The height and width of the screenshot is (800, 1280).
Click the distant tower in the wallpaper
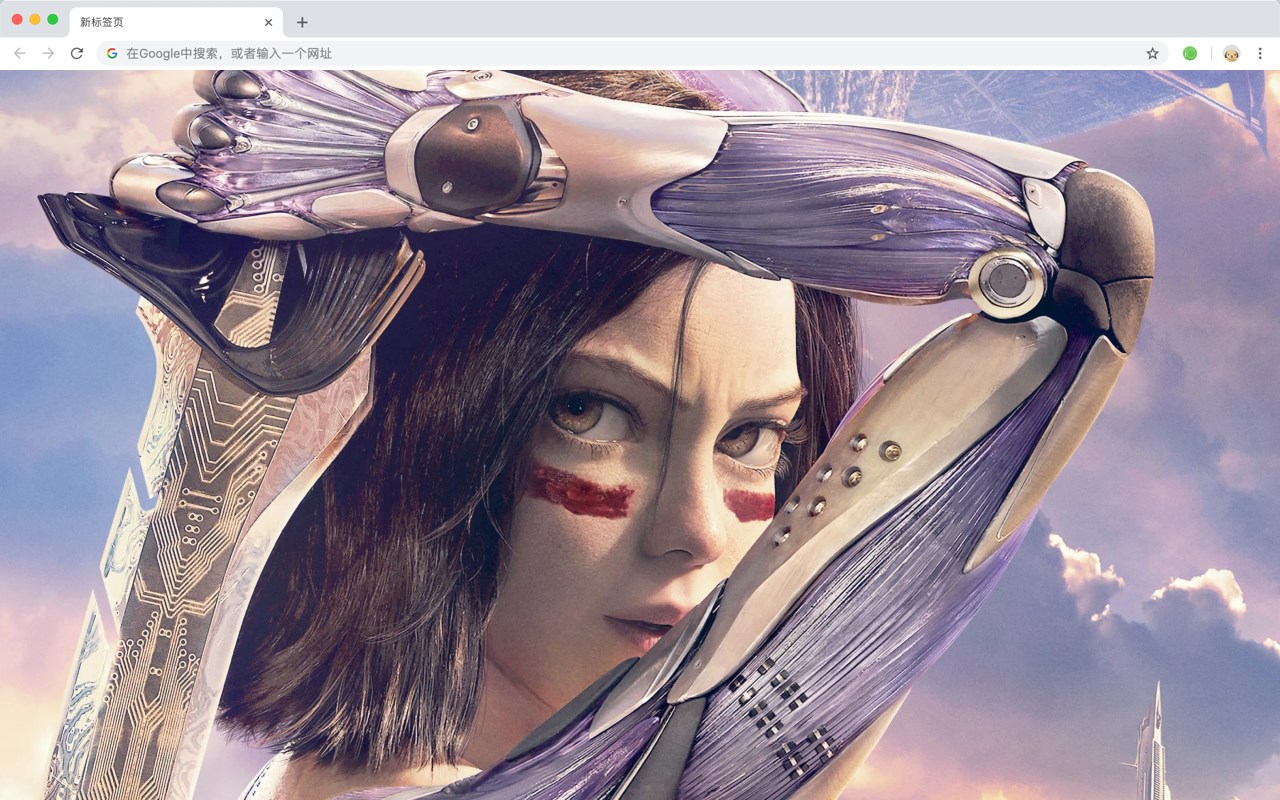tap(1153, 745)
